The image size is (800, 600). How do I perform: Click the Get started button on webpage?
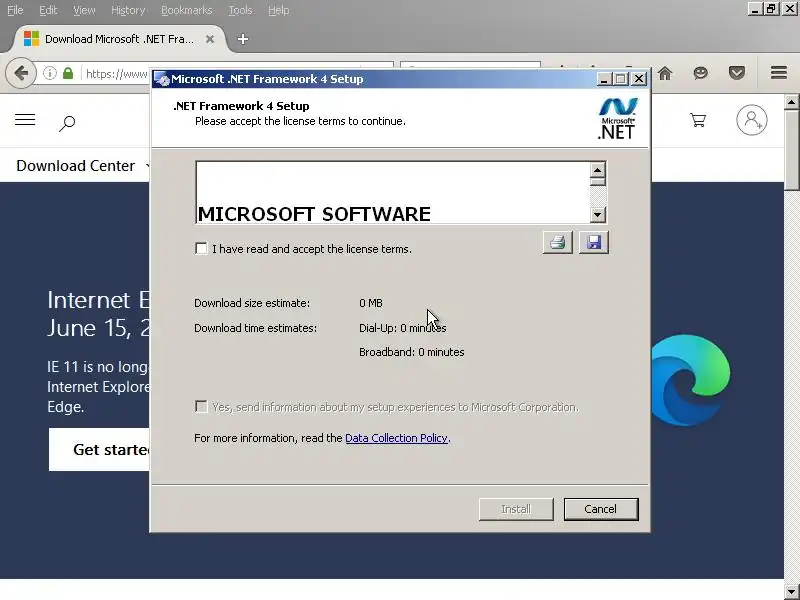click(99, 449)
